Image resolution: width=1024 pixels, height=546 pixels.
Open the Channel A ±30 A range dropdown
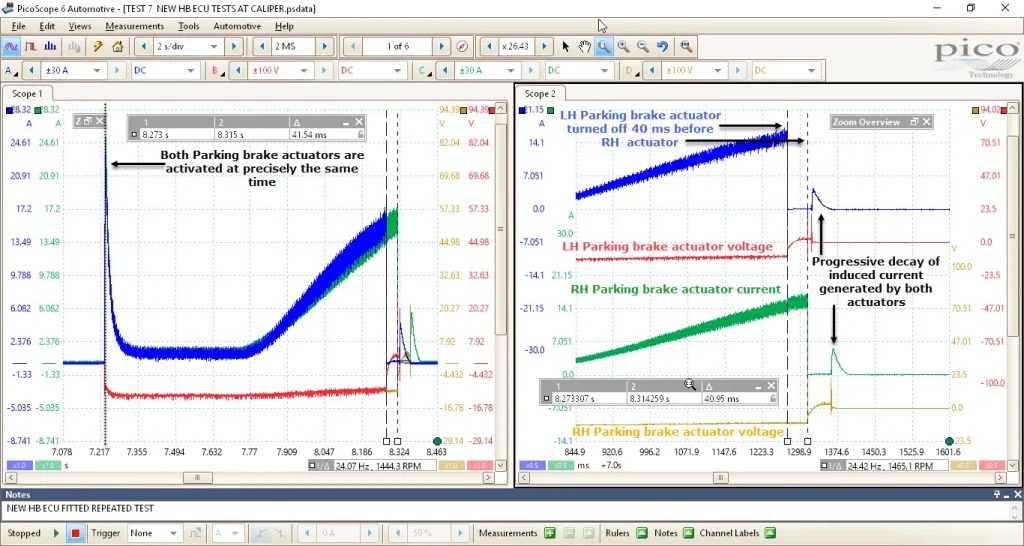coord(97,70)
